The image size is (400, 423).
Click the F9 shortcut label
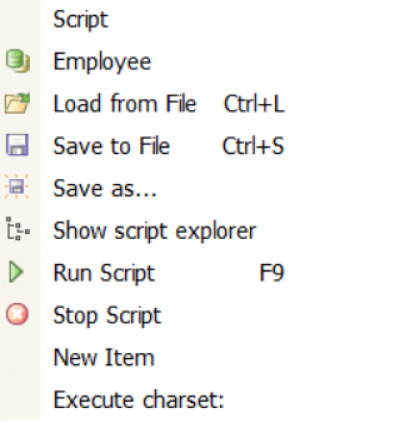tap(272, 273)
